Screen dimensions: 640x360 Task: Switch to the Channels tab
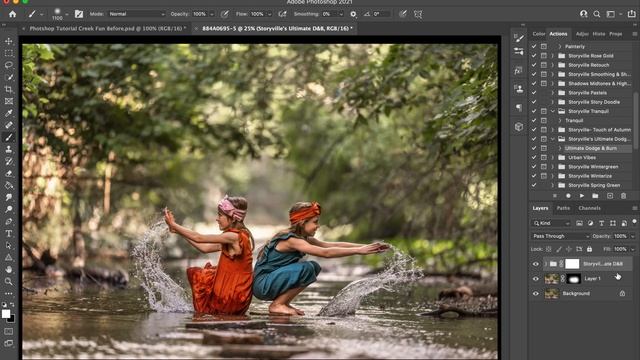pyautogui.click(x=589, y=208)
